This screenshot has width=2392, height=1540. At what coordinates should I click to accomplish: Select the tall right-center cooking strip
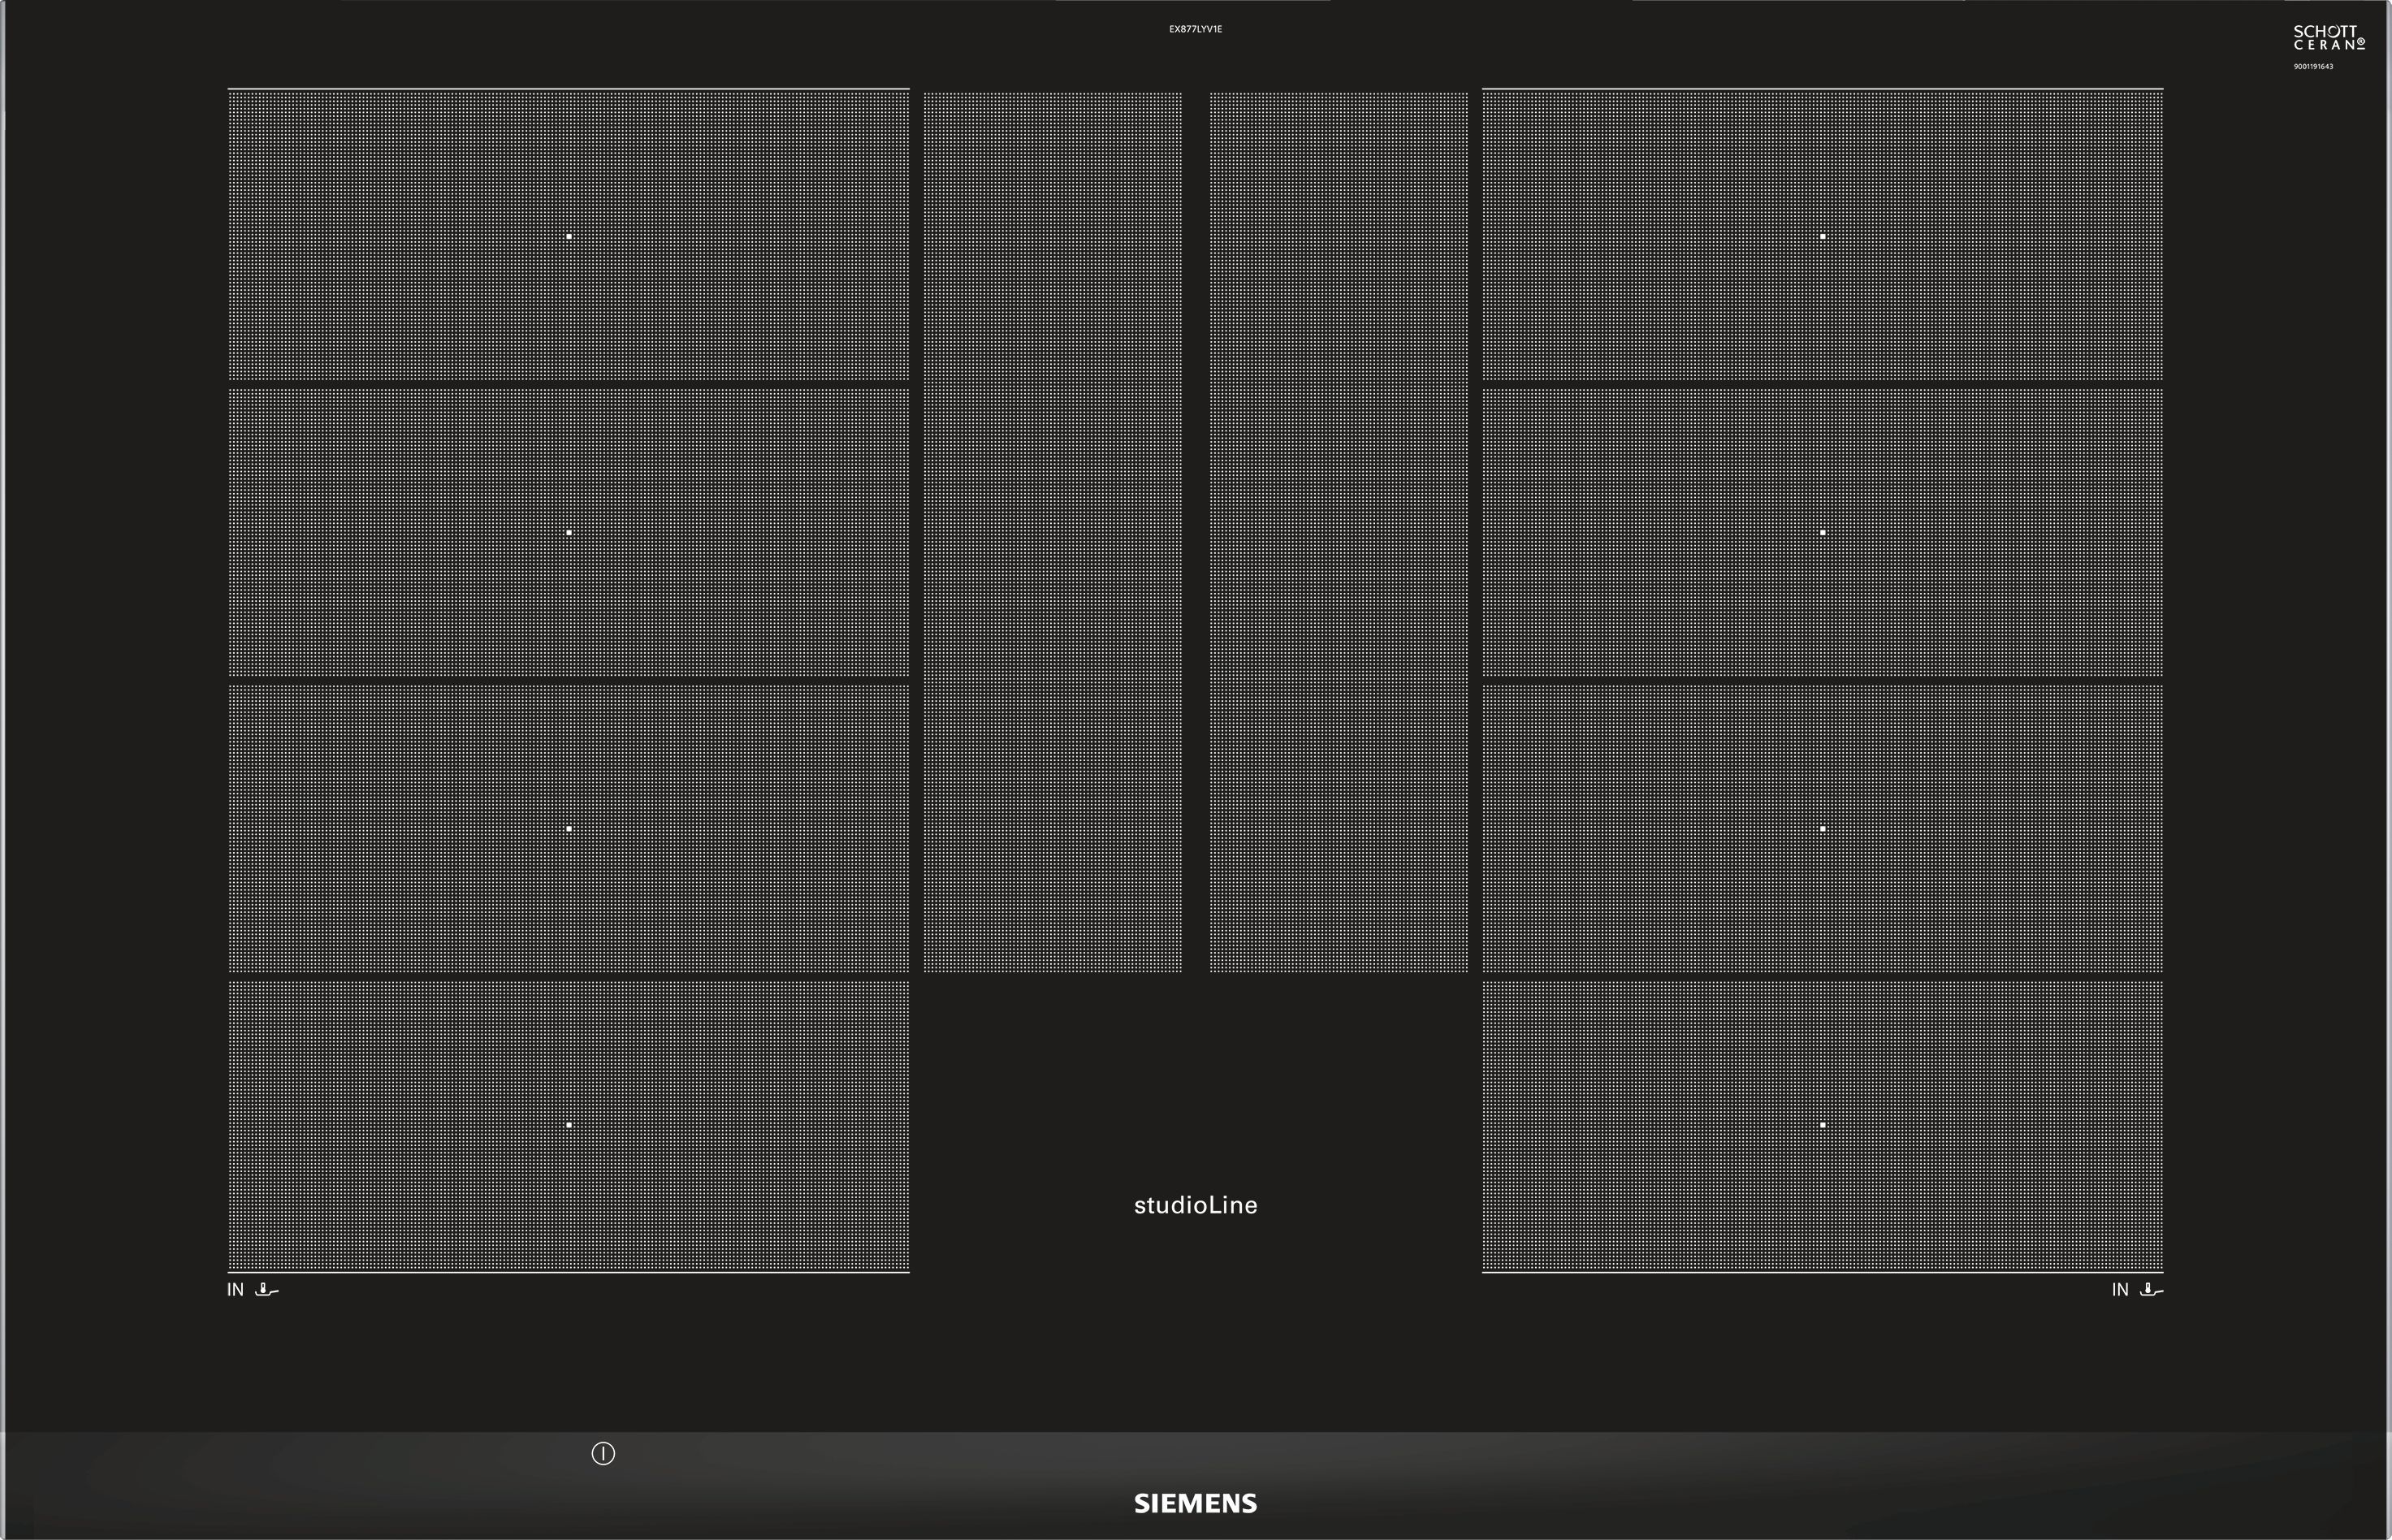1338,532
